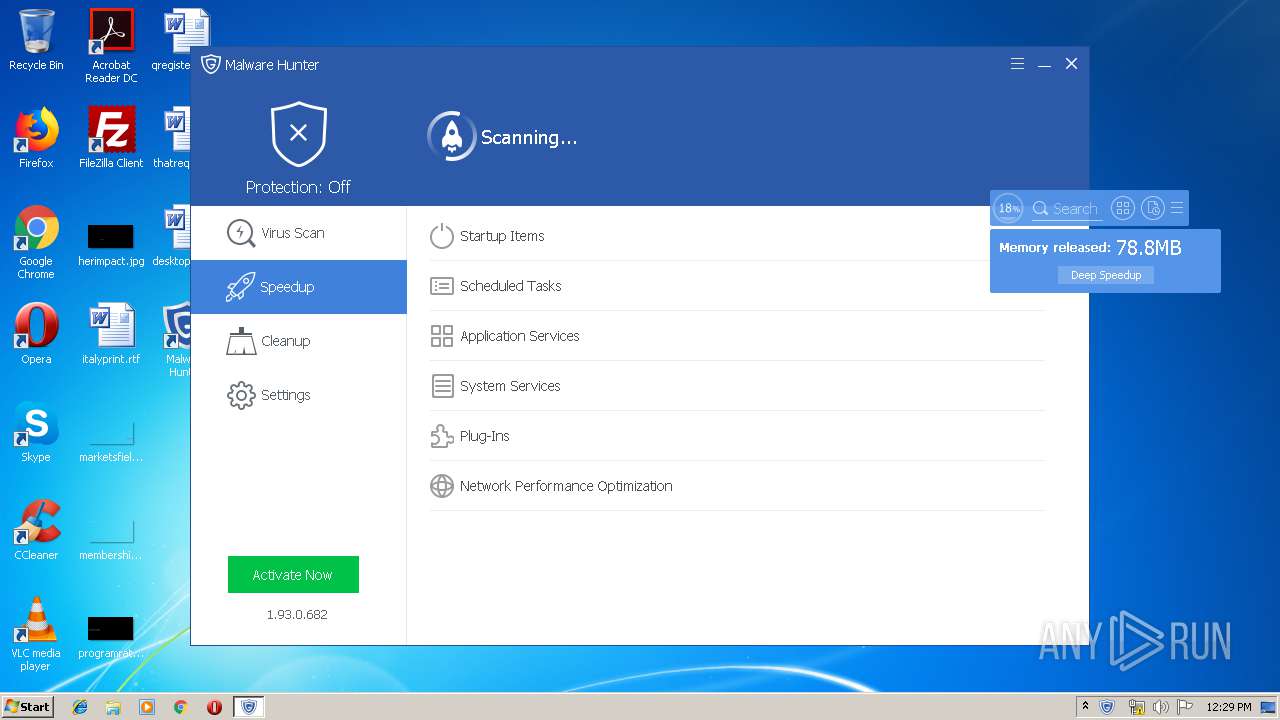Click the widget four-squares apps icon
This screenshot has width=1280, height=720.
click(x=1123, y=208)
